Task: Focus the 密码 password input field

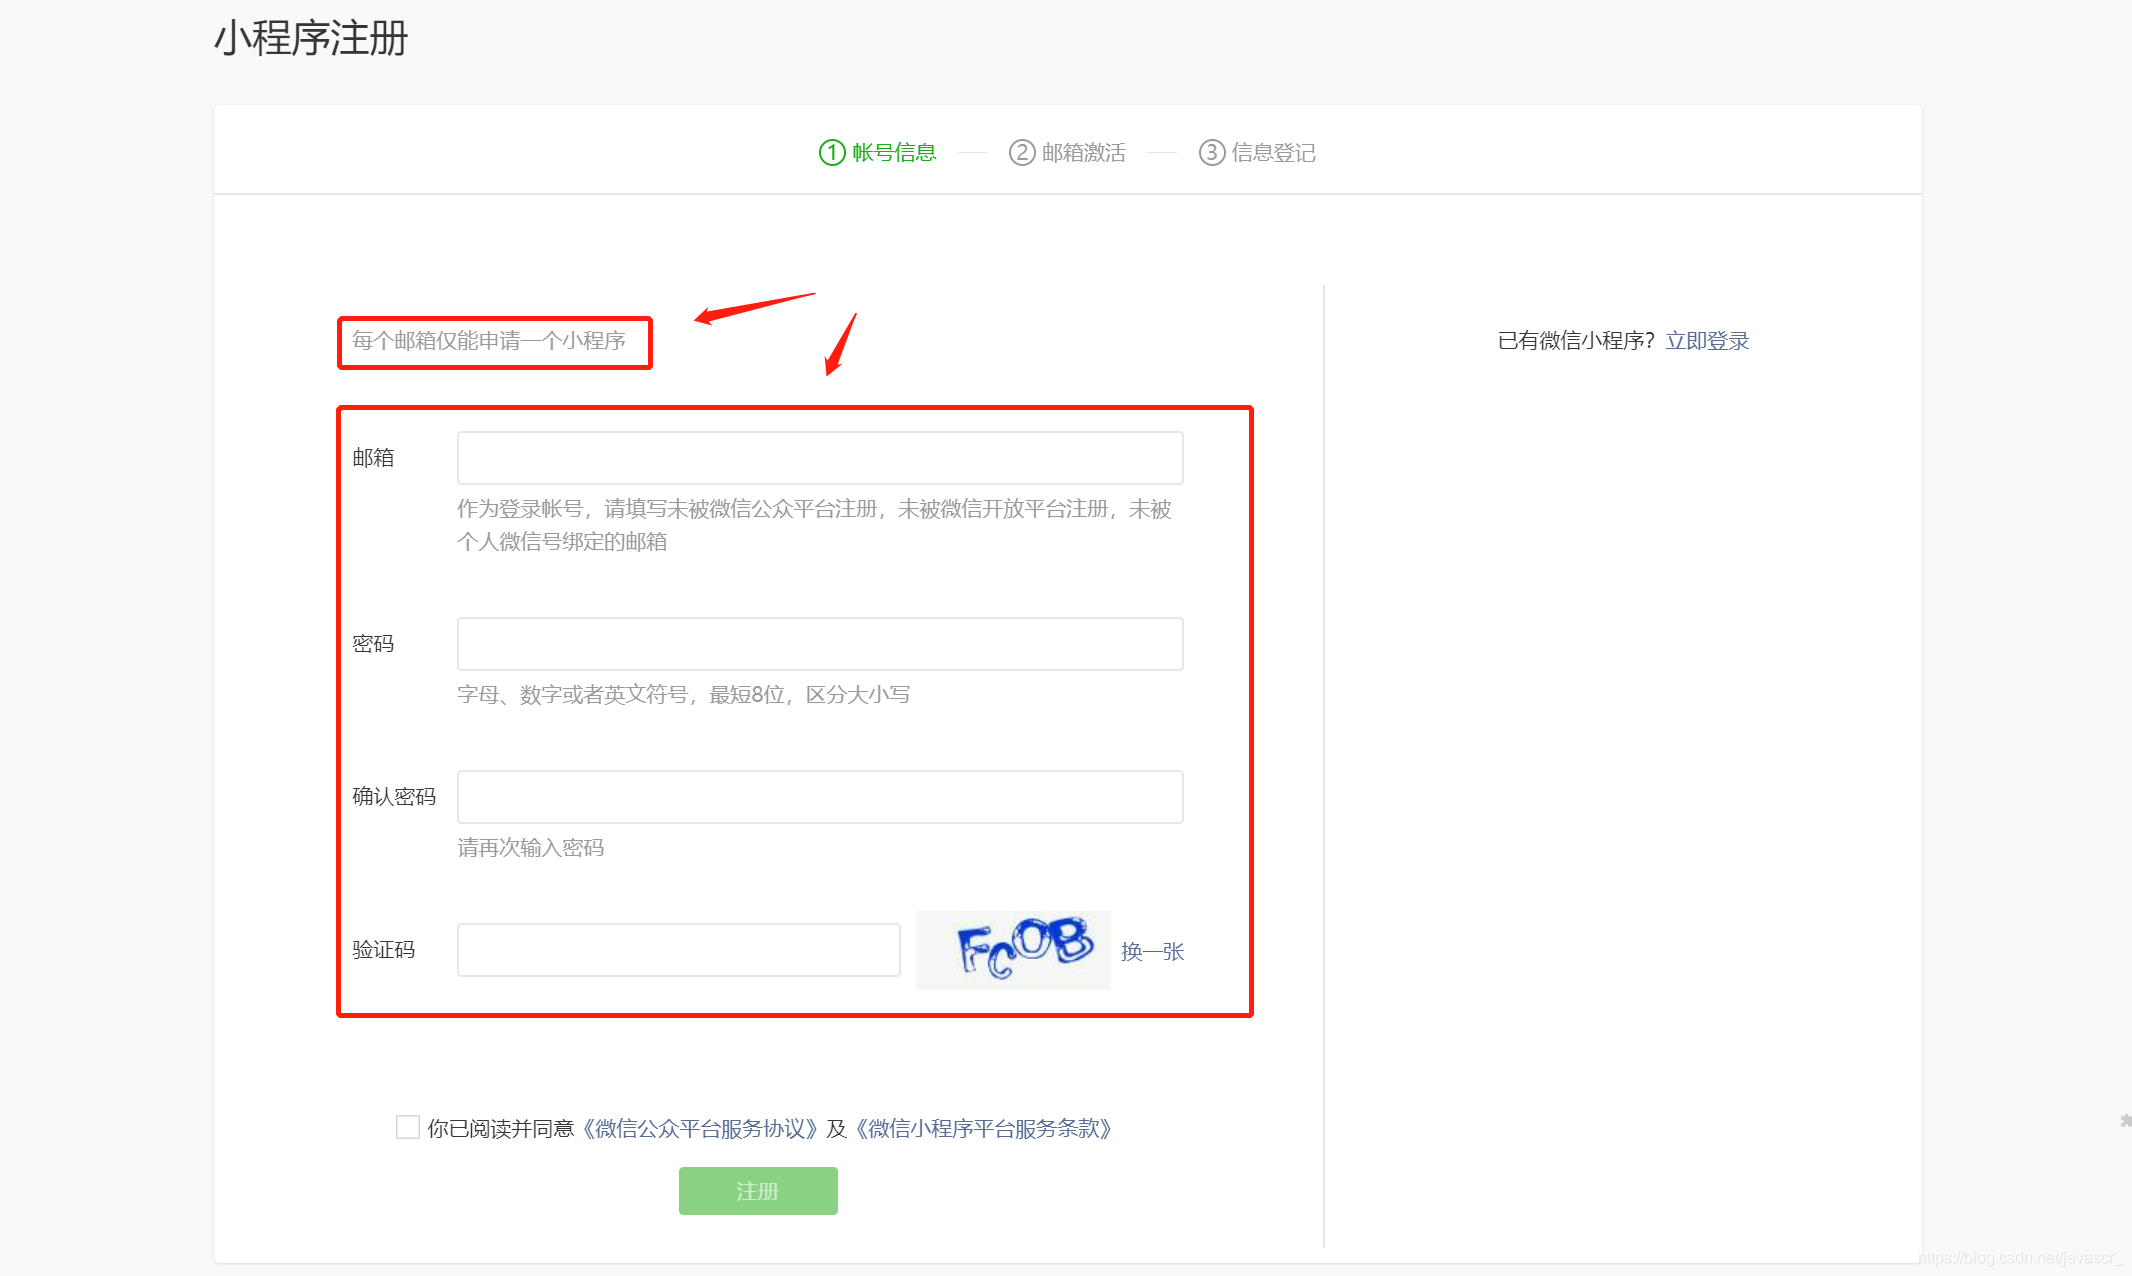Action: pos(820,644)
